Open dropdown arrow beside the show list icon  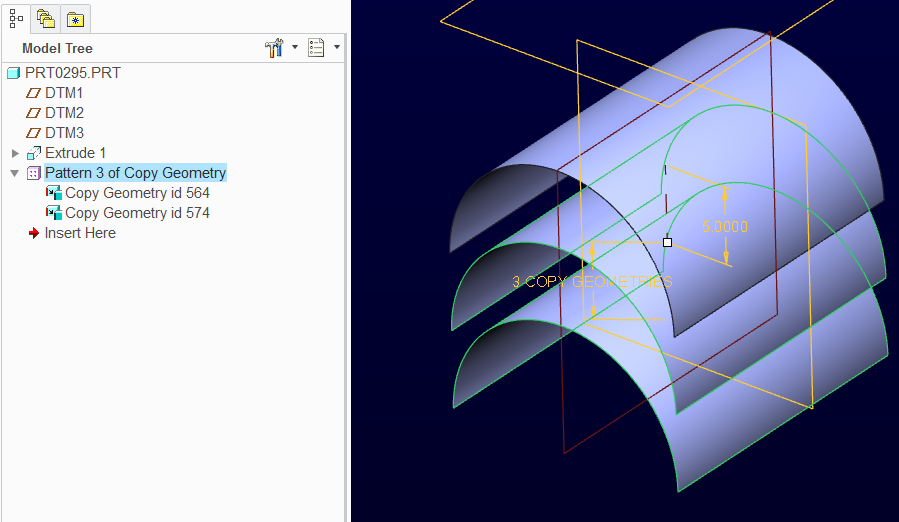[337, 47]
